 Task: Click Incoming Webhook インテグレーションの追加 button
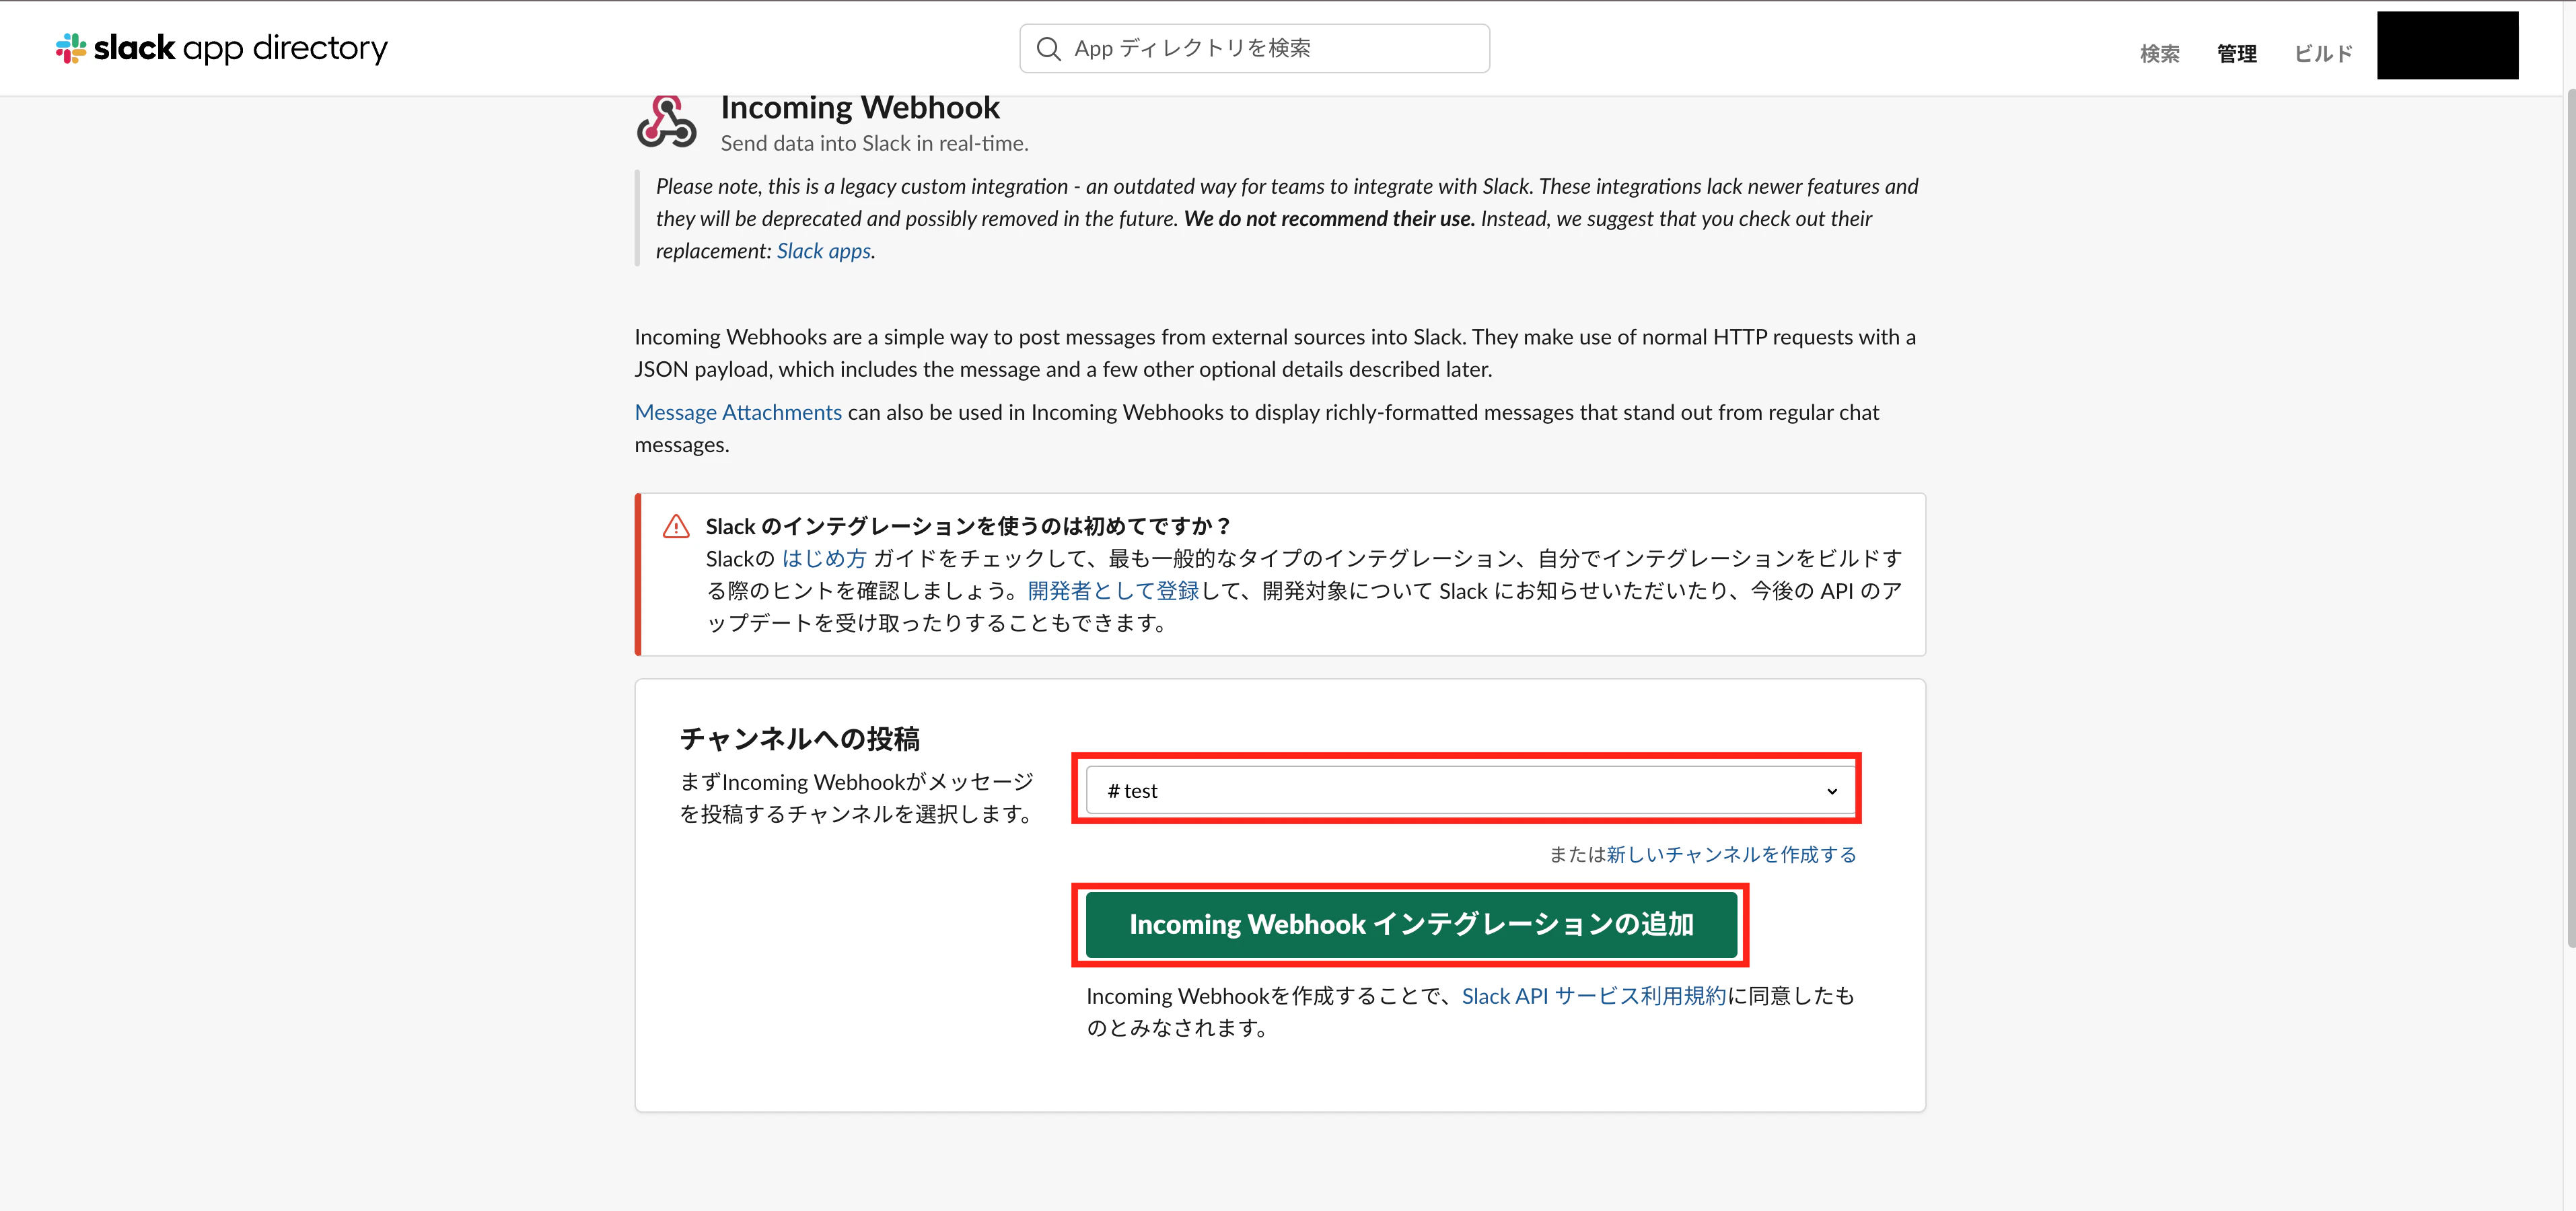pos(1411,924)
